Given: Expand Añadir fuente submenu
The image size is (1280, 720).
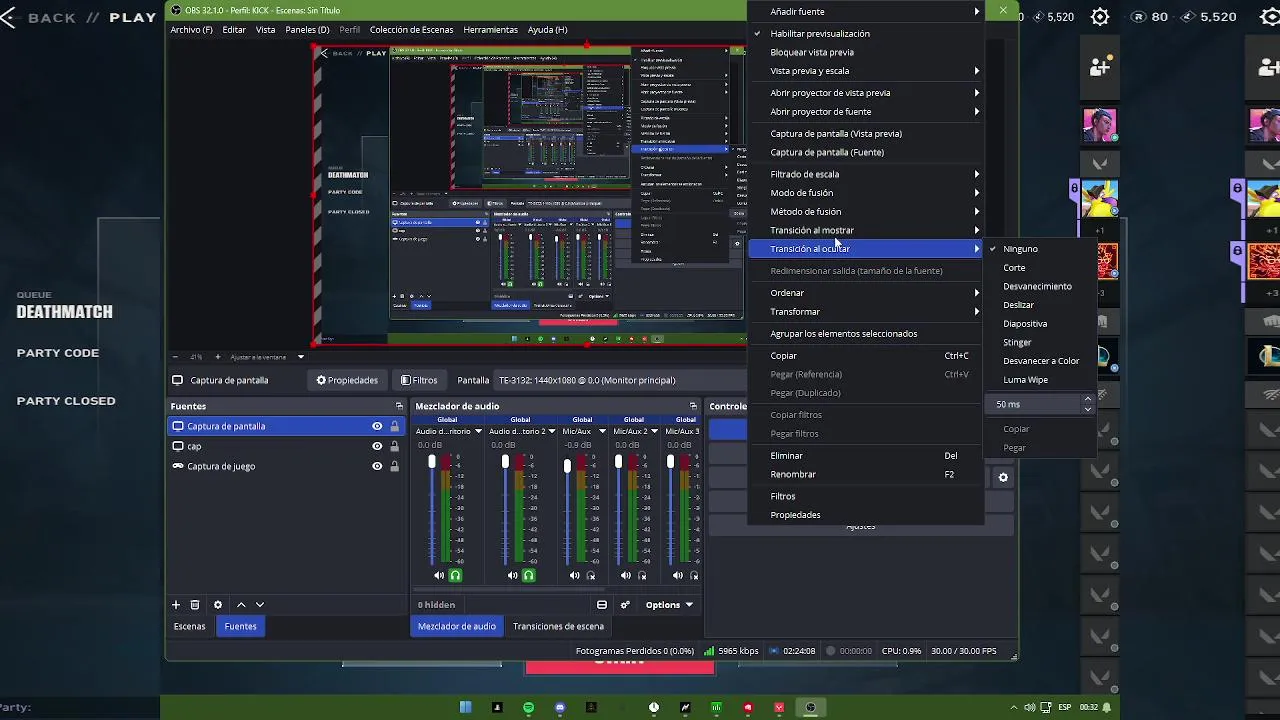Looking at the screenshot, I should (x=866, y=12).
